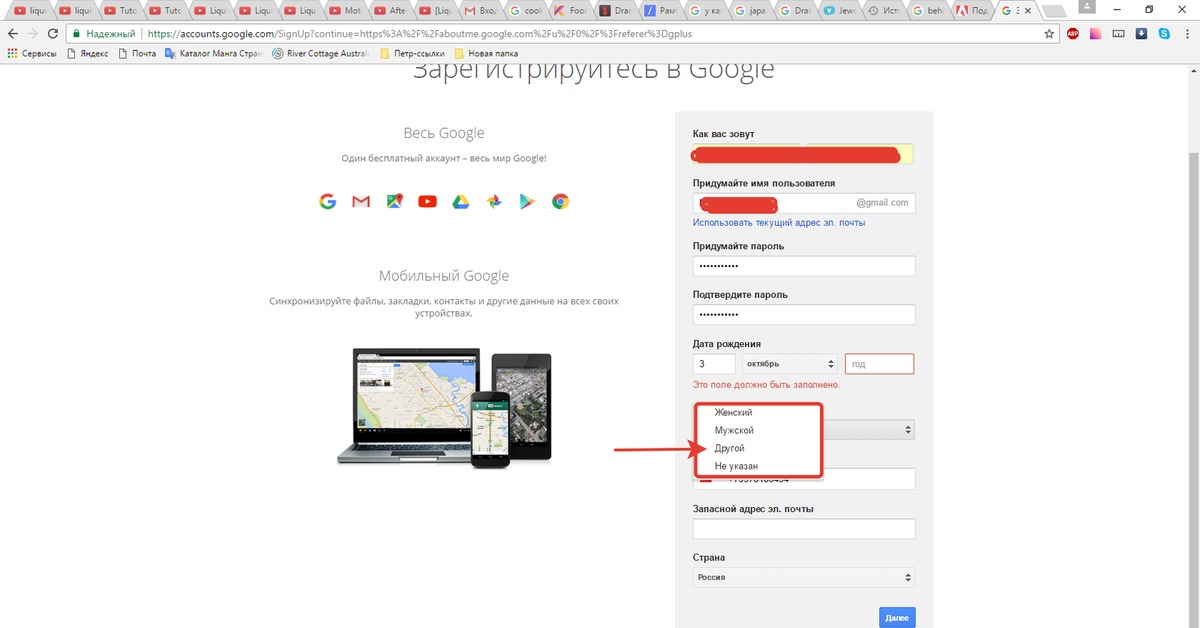Click Использовать текущий адрес эл. почты link
This screenshot has width=1200, height=628.
(x=779, y=223)
